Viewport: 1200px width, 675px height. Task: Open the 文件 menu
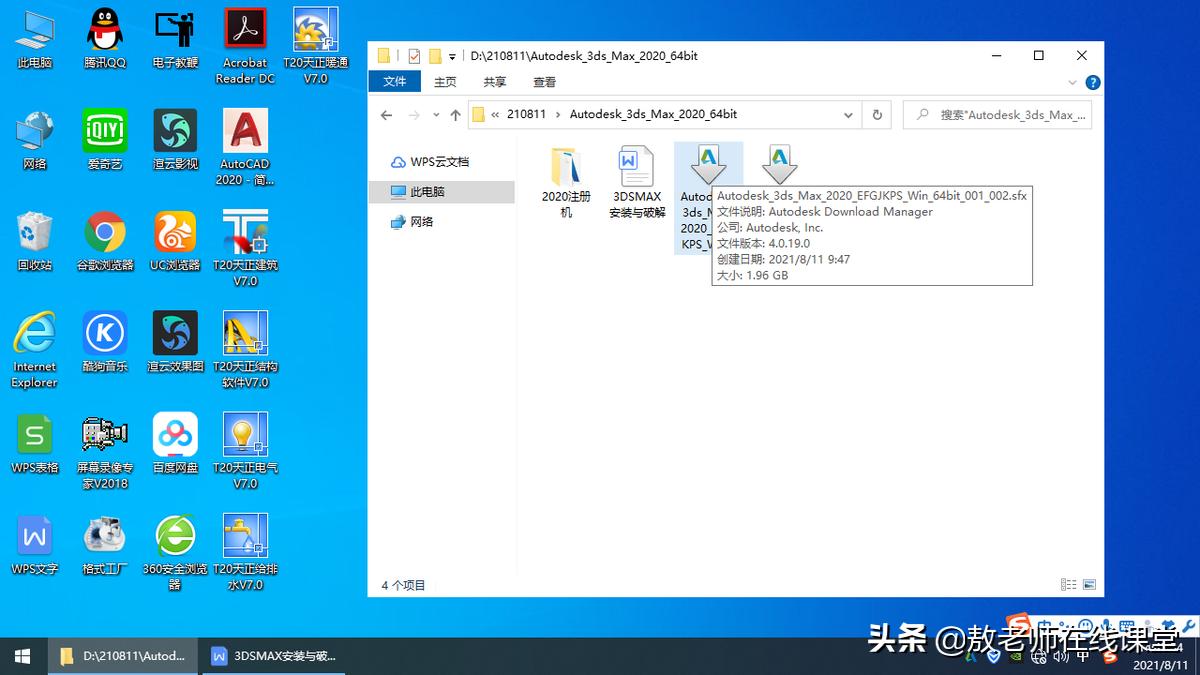tap(395, 82)
